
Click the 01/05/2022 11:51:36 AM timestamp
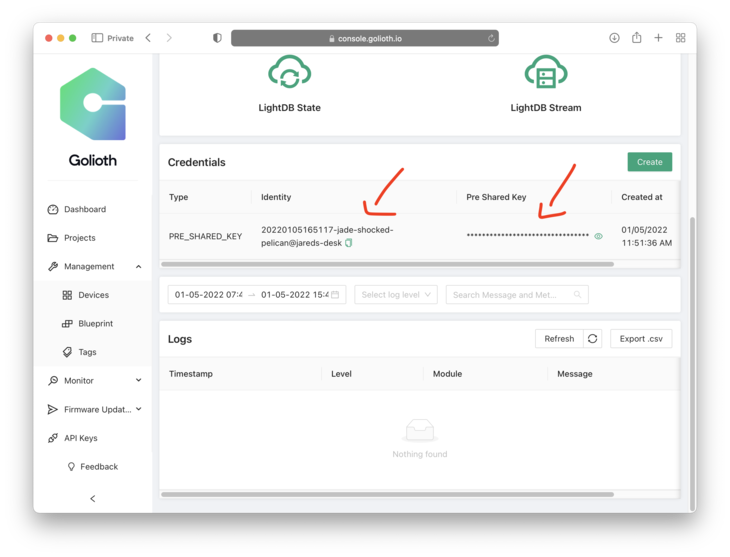tap(646, 236)
